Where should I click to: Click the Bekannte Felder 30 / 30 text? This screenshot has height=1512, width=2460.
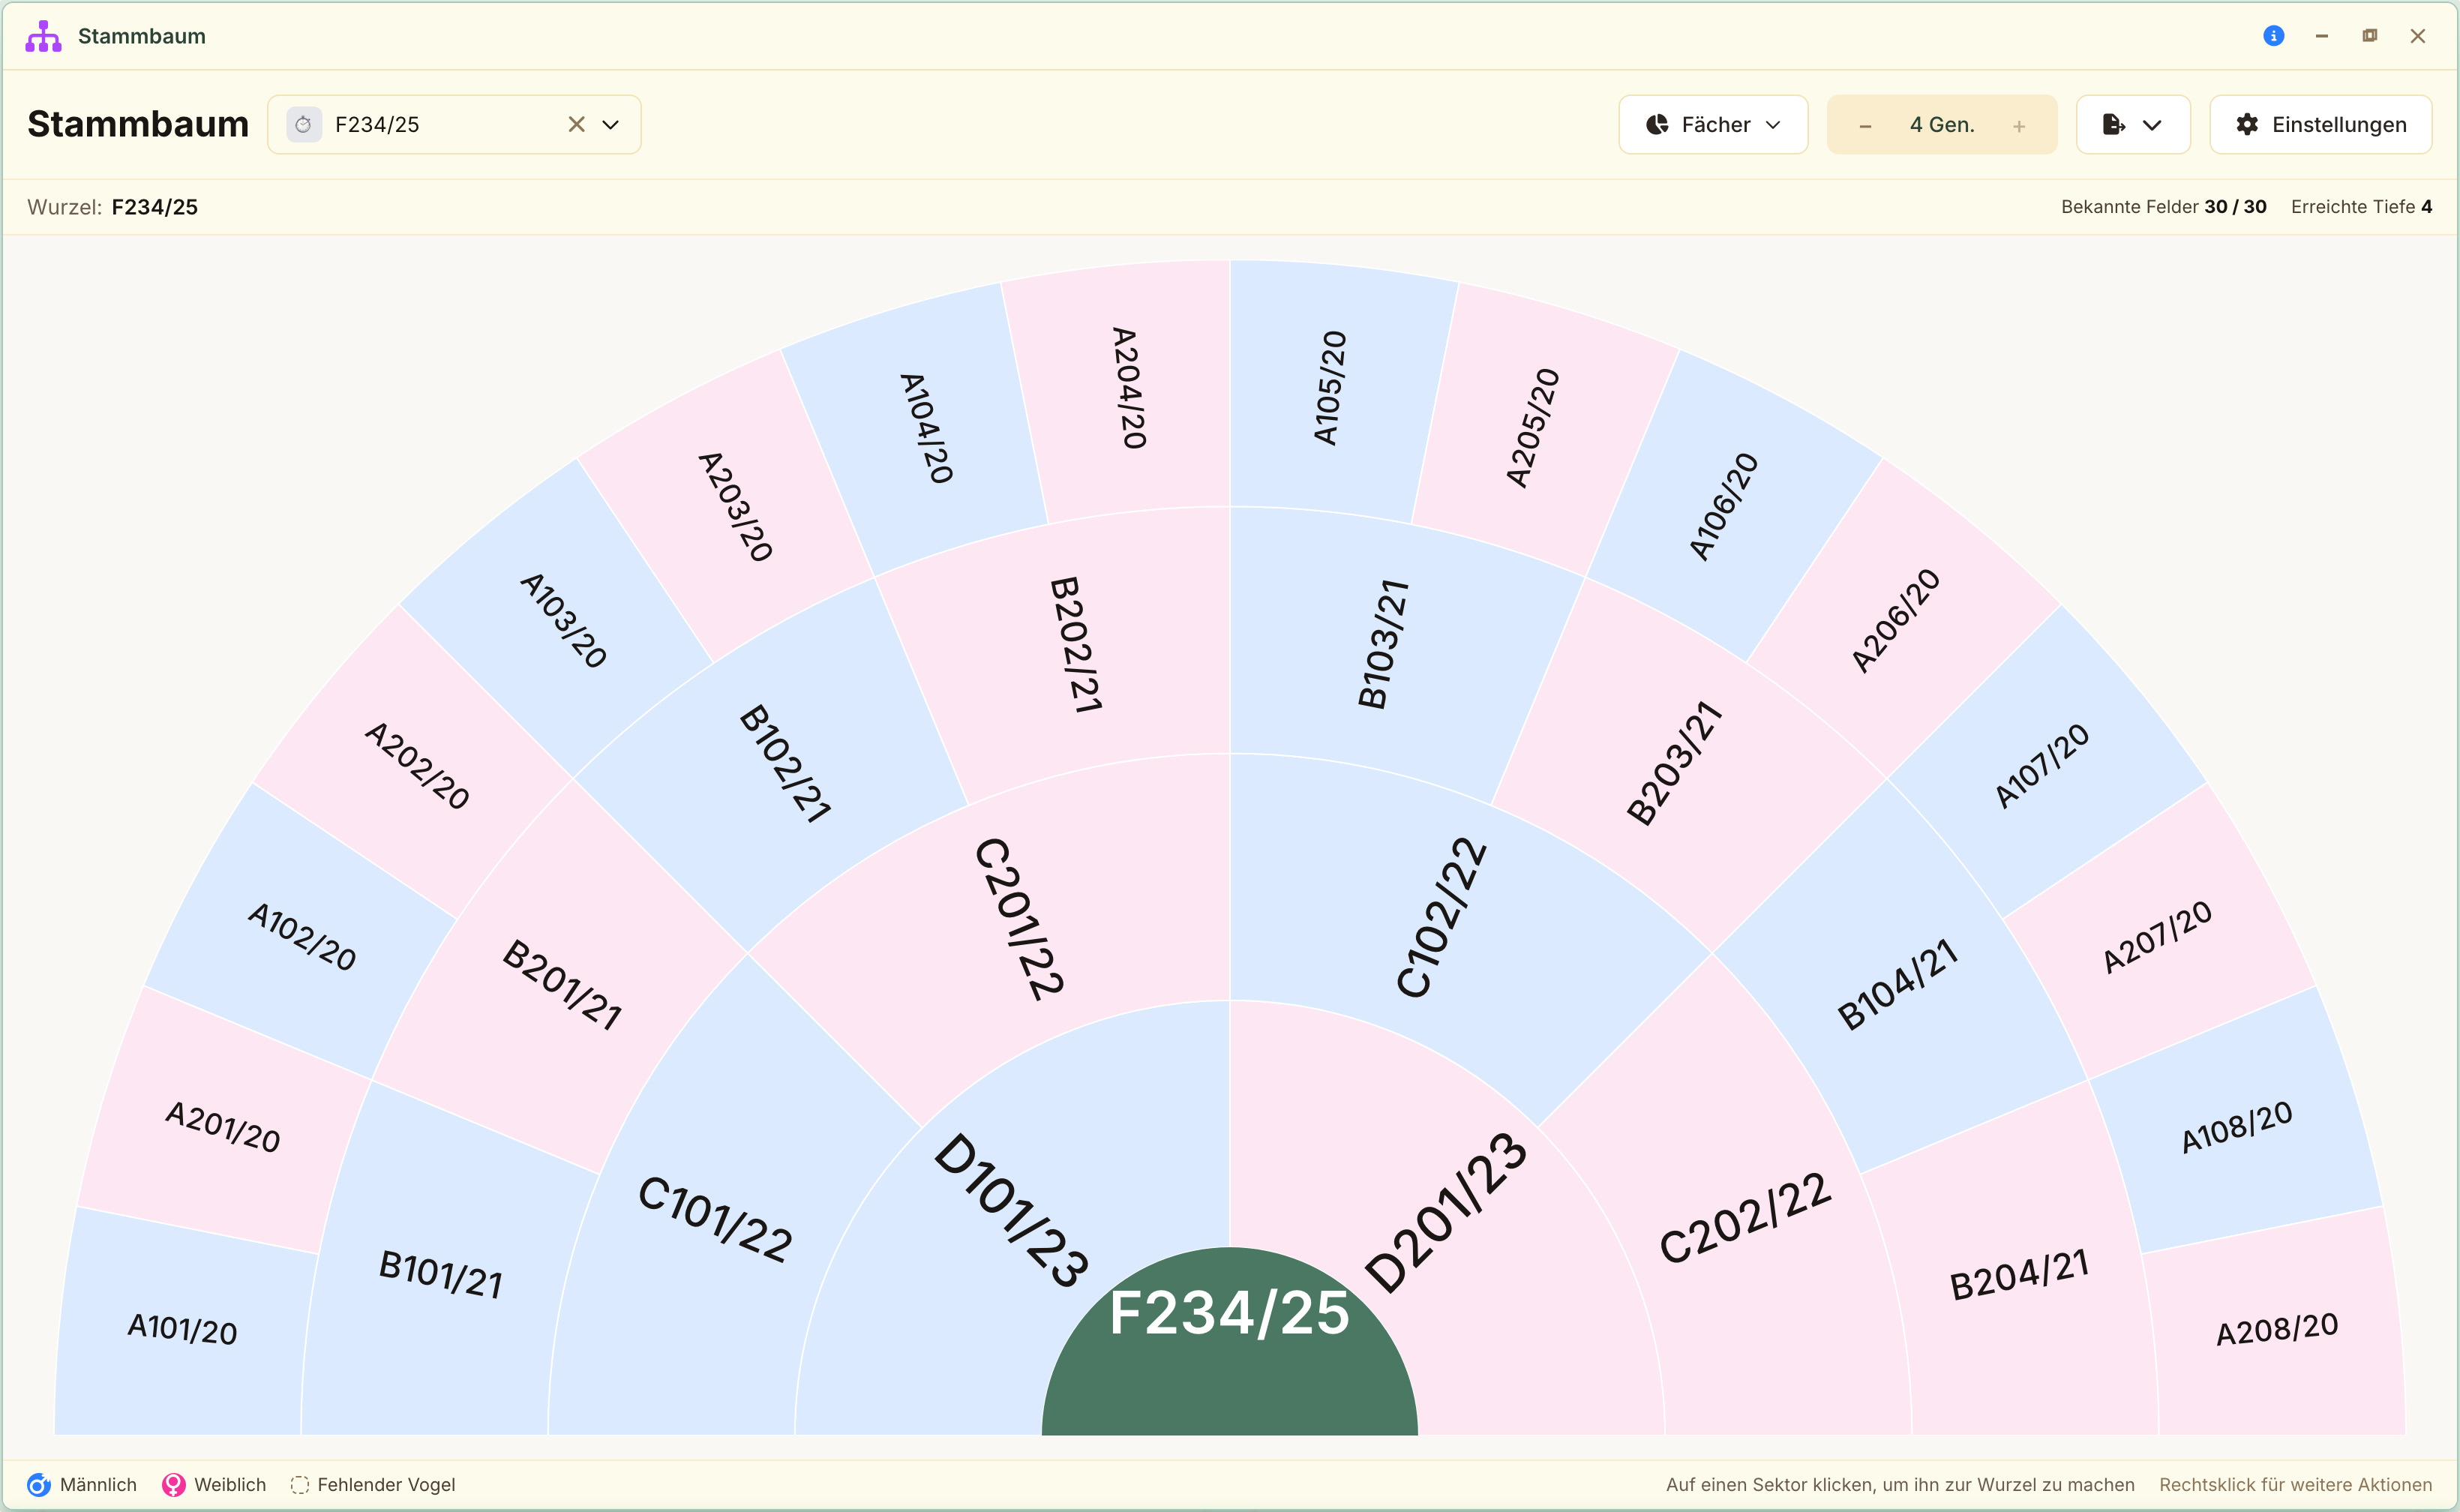pos(2163,207)
